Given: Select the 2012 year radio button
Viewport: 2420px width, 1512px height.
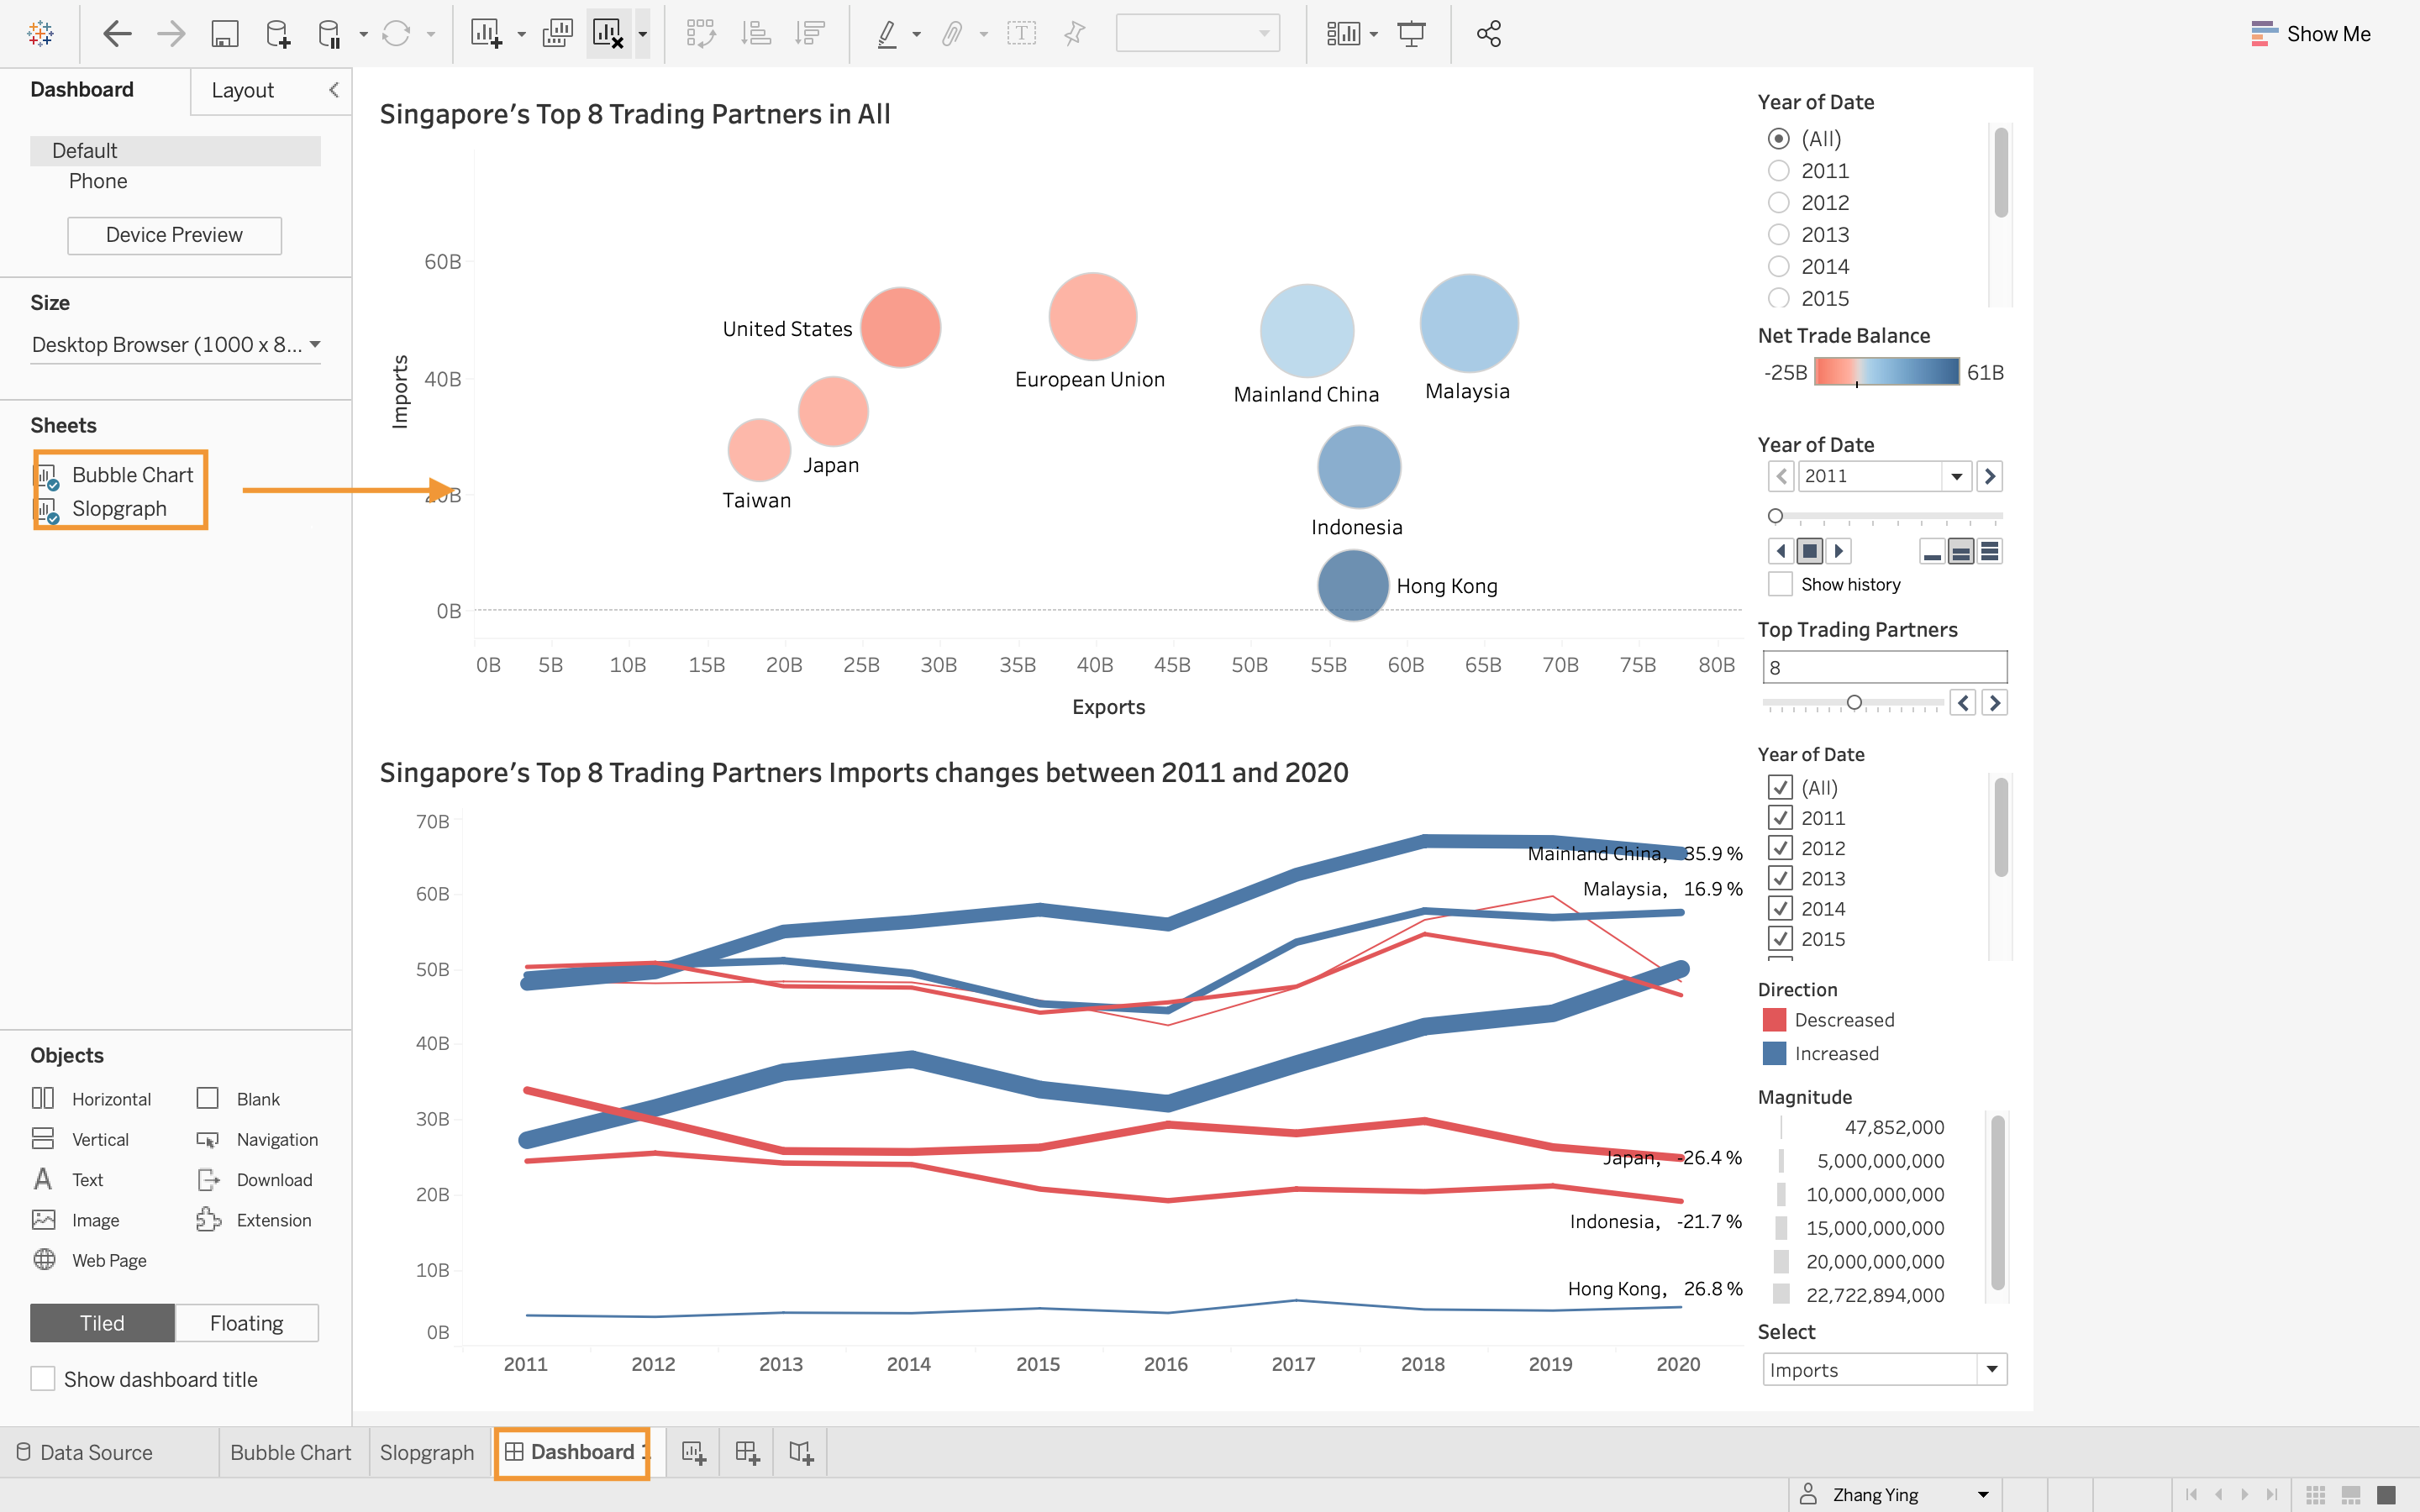Looking at the screenshot, I should click(x=1778, y=203).
